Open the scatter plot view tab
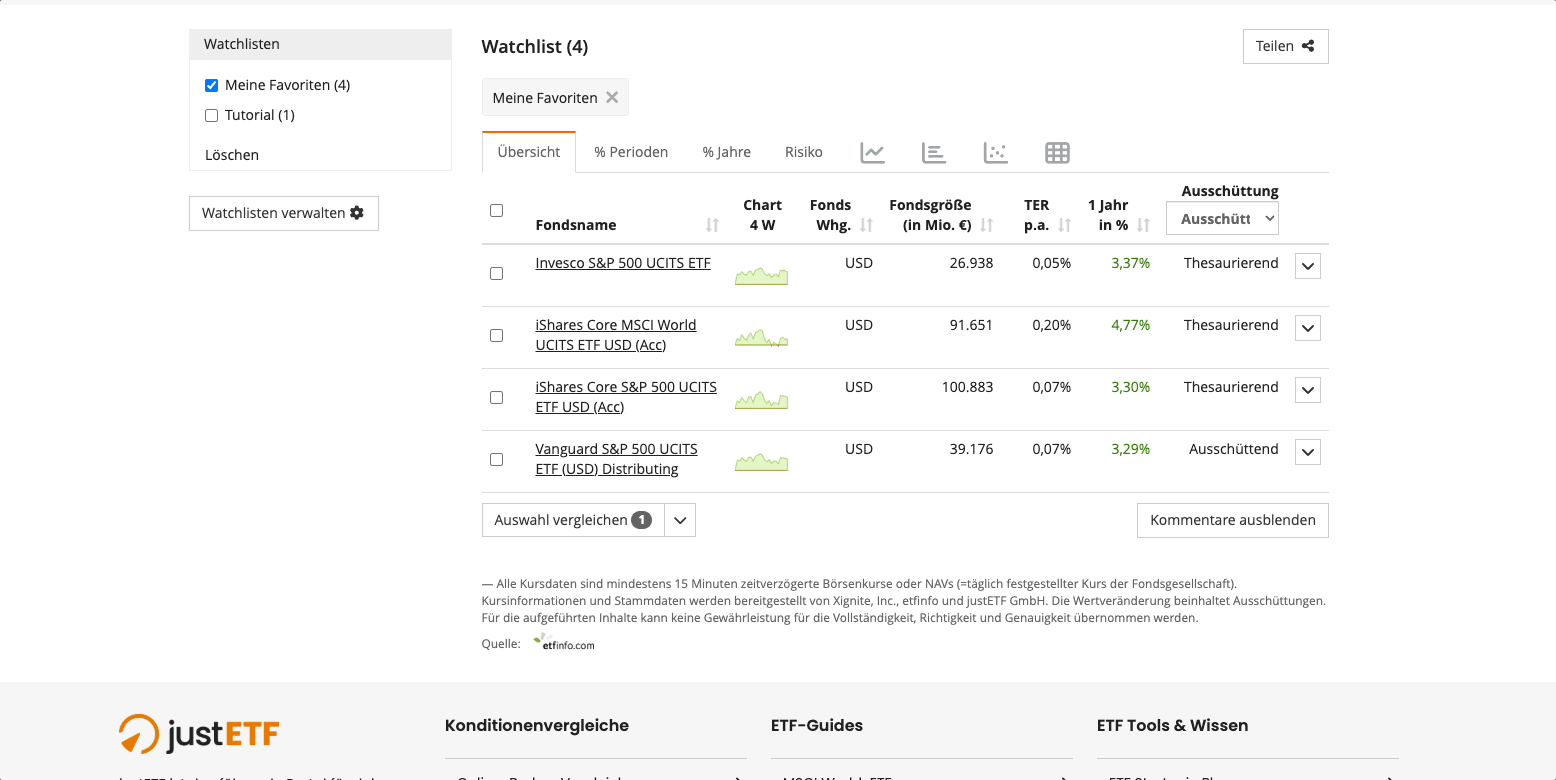 pyautogui.click(x=995, y=152)
